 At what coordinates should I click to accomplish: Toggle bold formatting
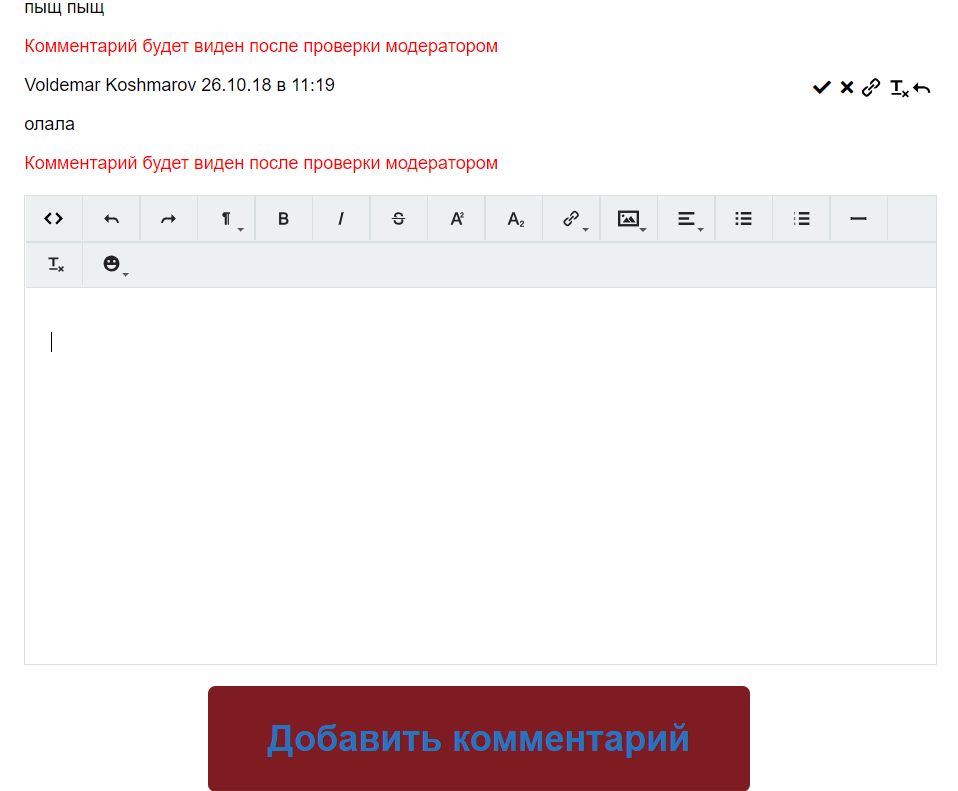(x=283, y=219)
